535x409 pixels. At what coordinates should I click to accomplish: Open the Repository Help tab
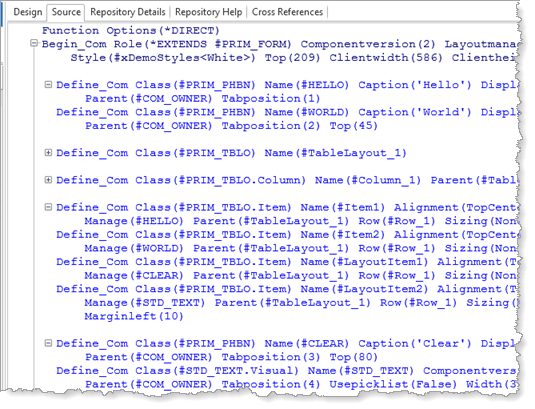click(x=208, y=12)
